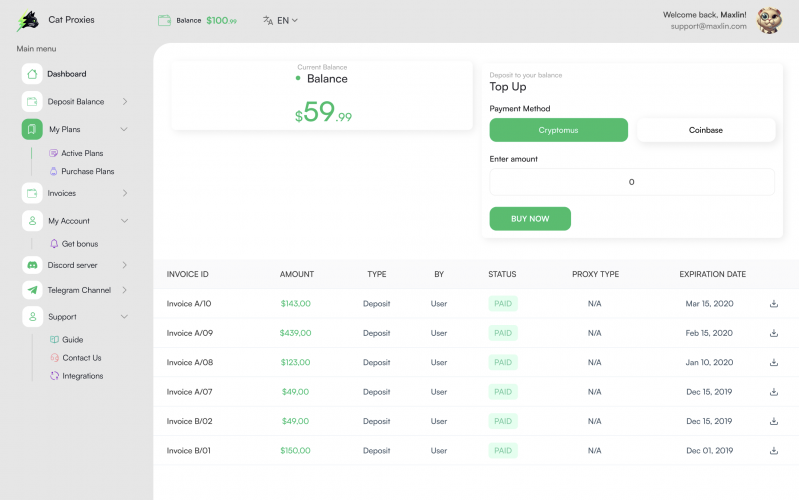Click Invoice B/02 text

pyautogui.click(x=189, y=421)
